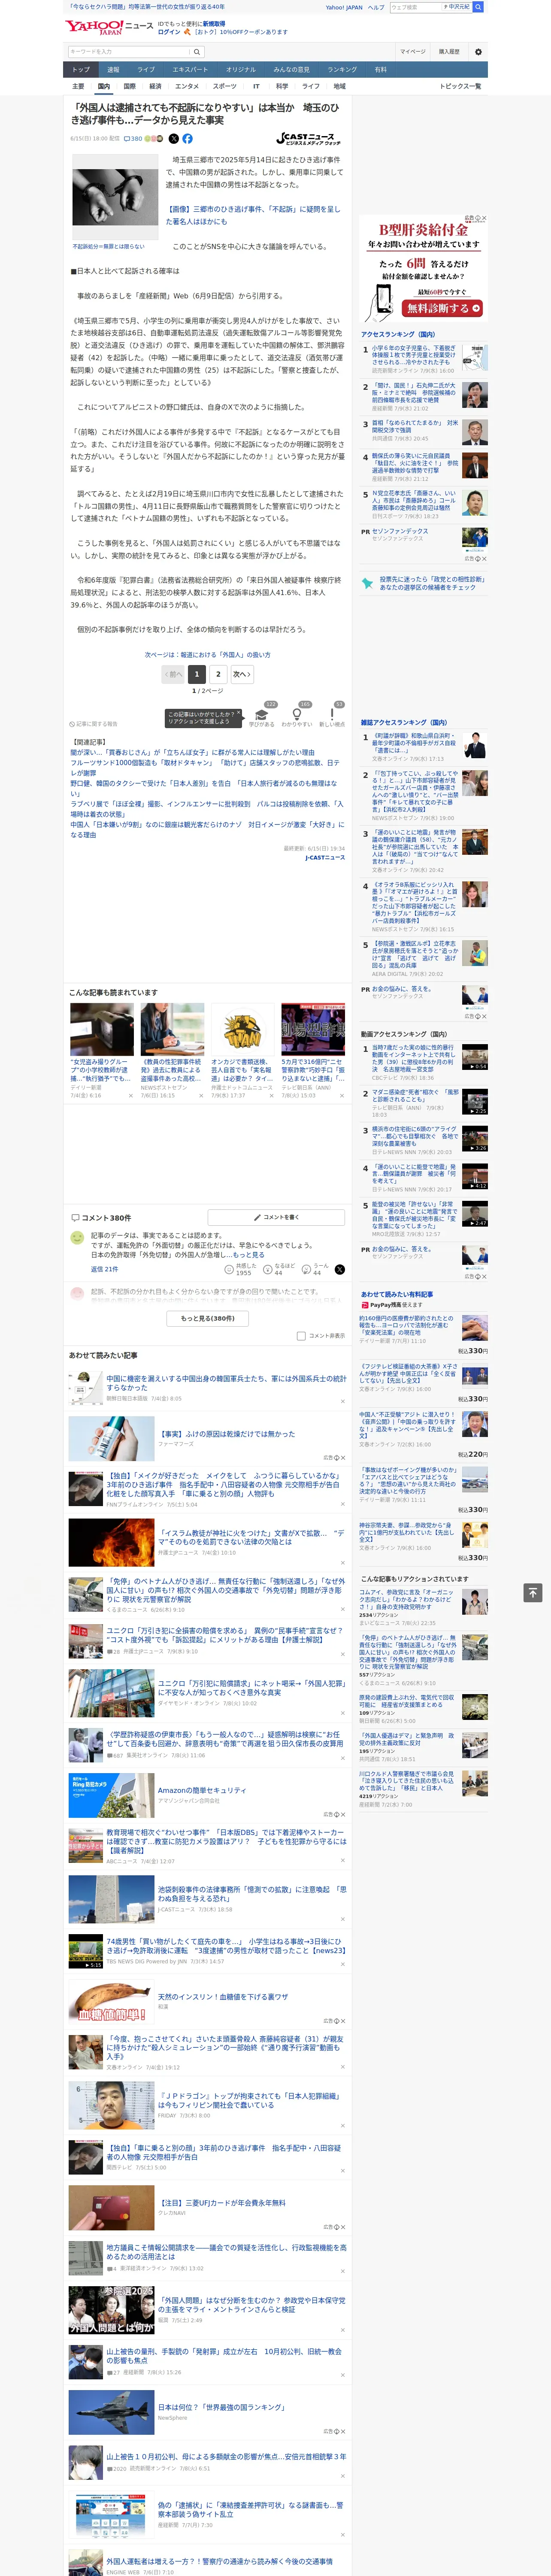The image size is (551, 2576).
Task: Open the 闇が深い…「買春おじさん」 related article
Action: [x=192, y=752]
